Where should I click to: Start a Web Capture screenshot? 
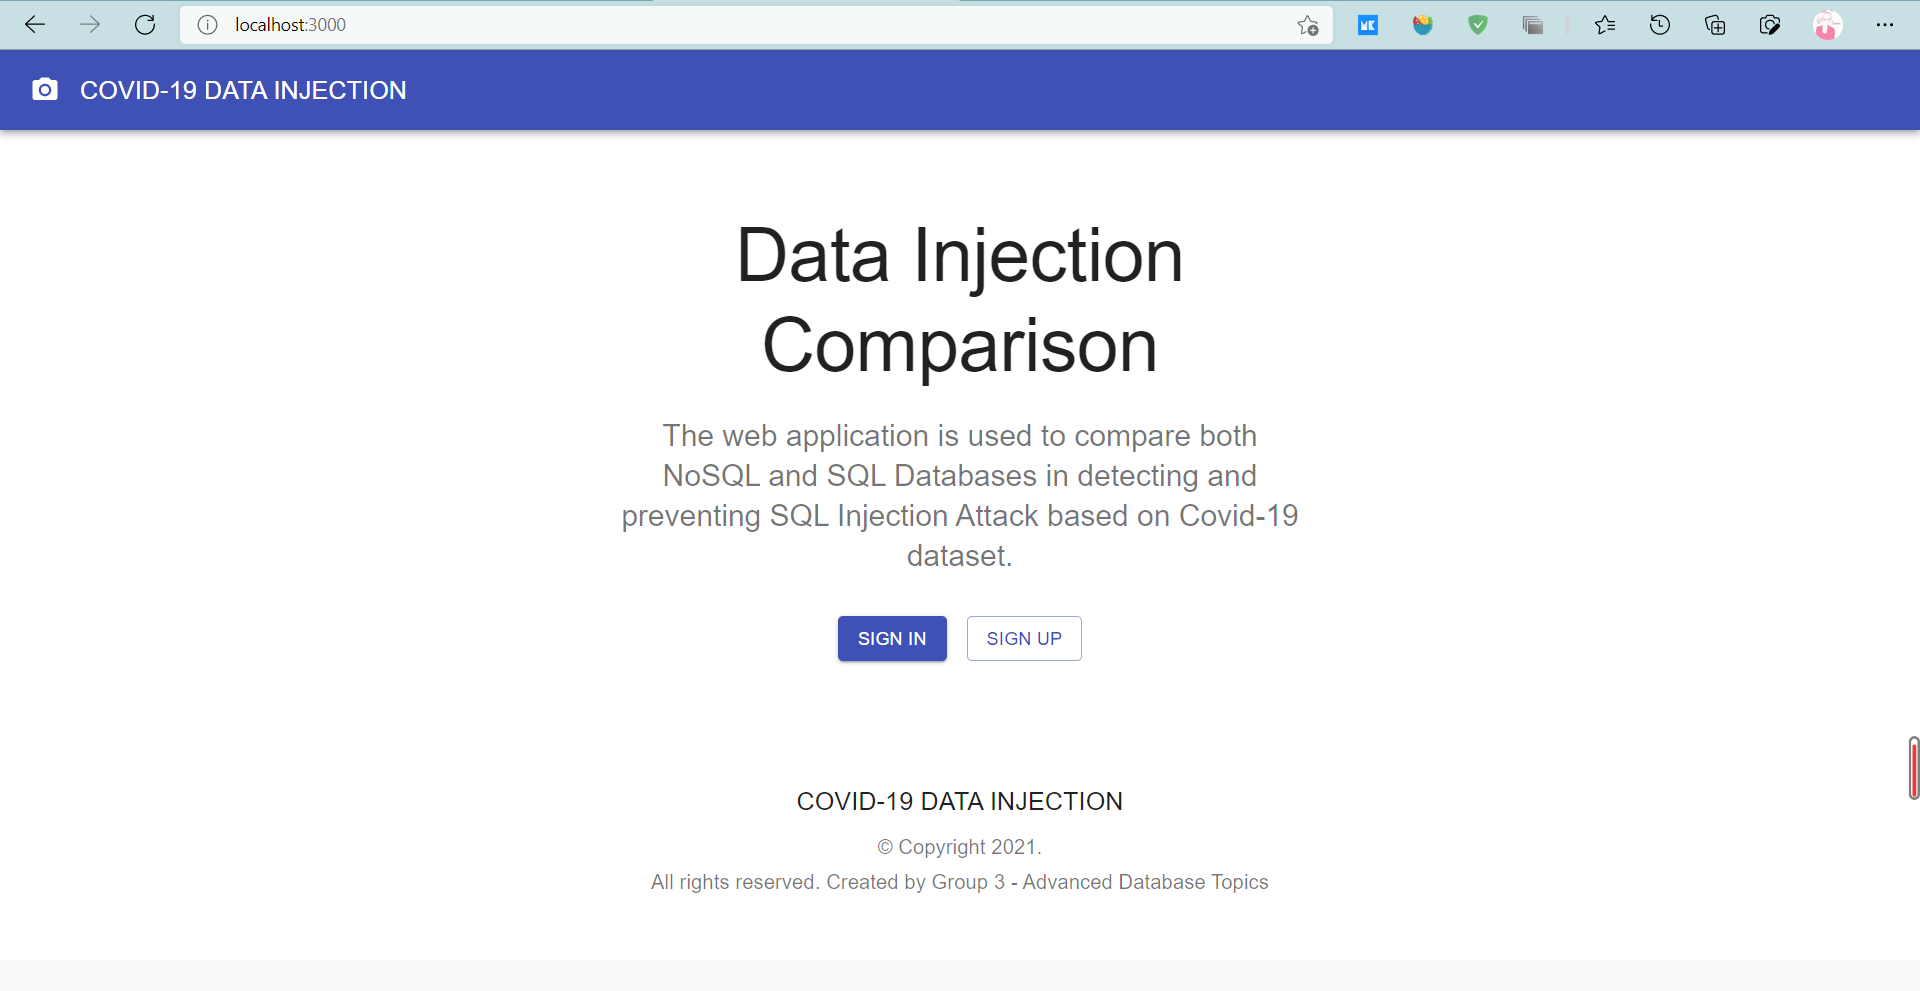[x=1770, y=24]
